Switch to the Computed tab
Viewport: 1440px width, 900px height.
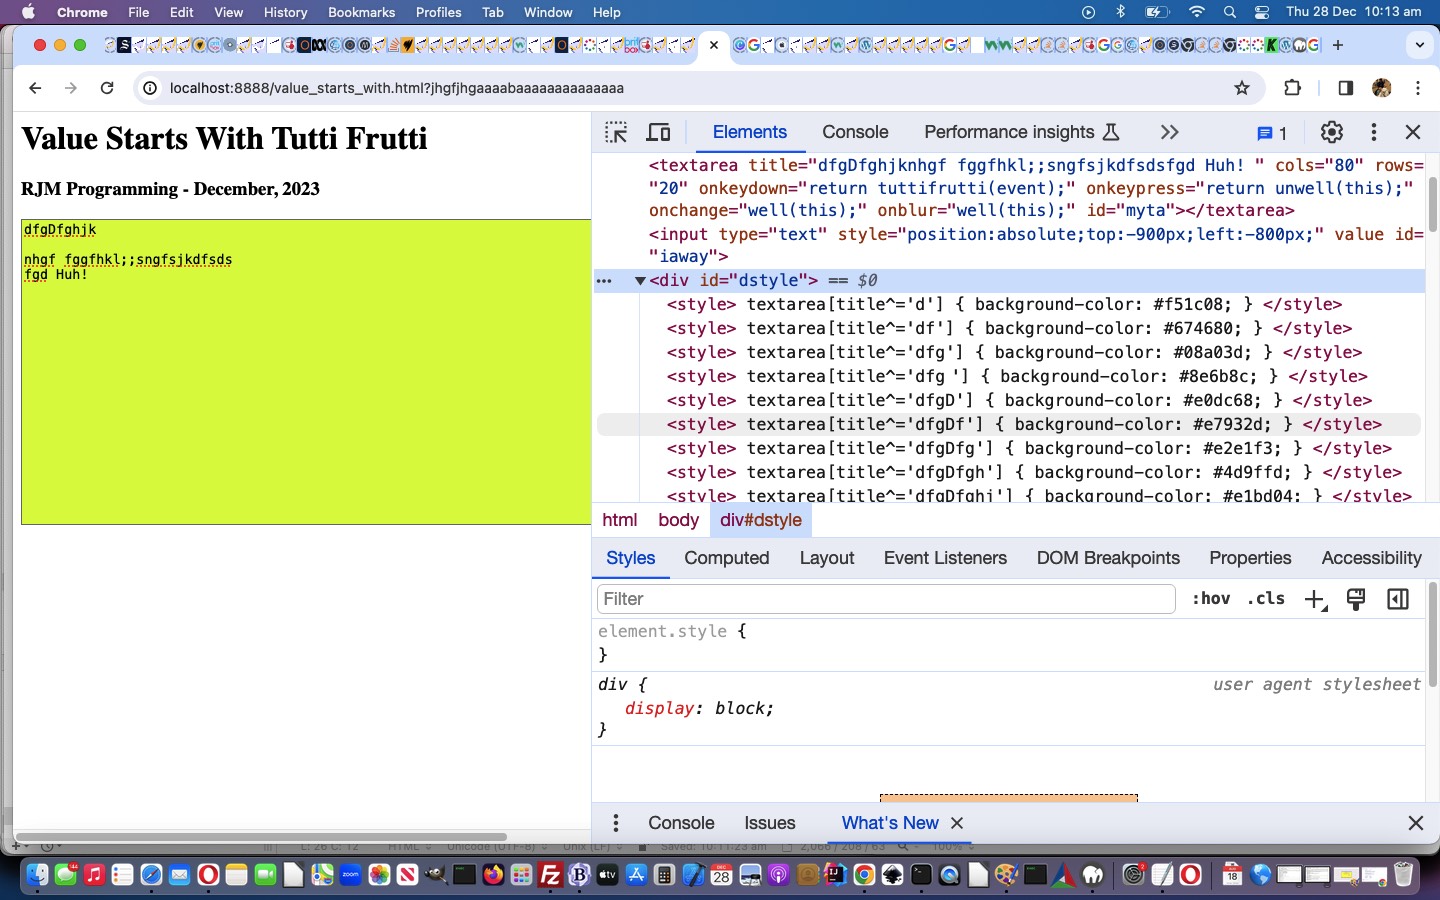726,558
